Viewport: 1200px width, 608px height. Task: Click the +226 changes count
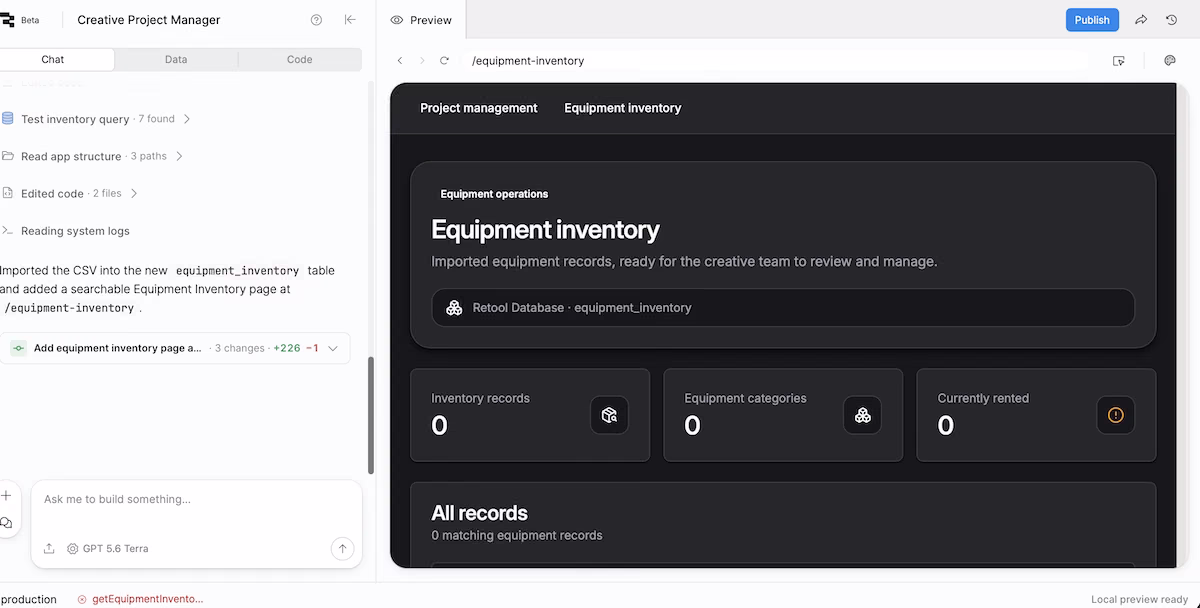pos(287,348)
